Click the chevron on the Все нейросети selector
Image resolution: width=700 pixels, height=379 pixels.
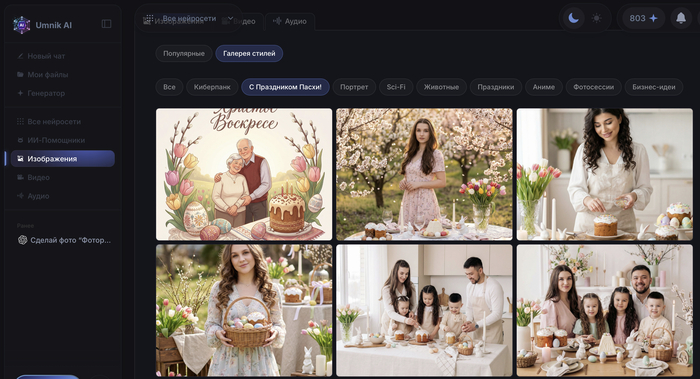(230, 18)
